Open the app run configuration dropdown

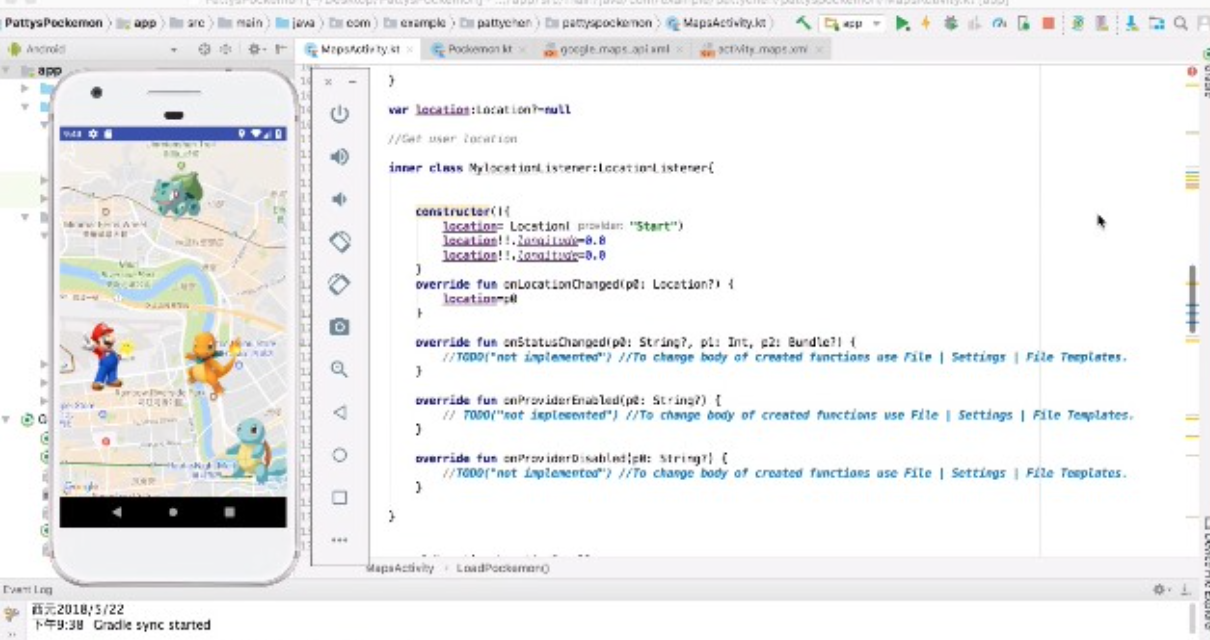(x=851, y=23)
